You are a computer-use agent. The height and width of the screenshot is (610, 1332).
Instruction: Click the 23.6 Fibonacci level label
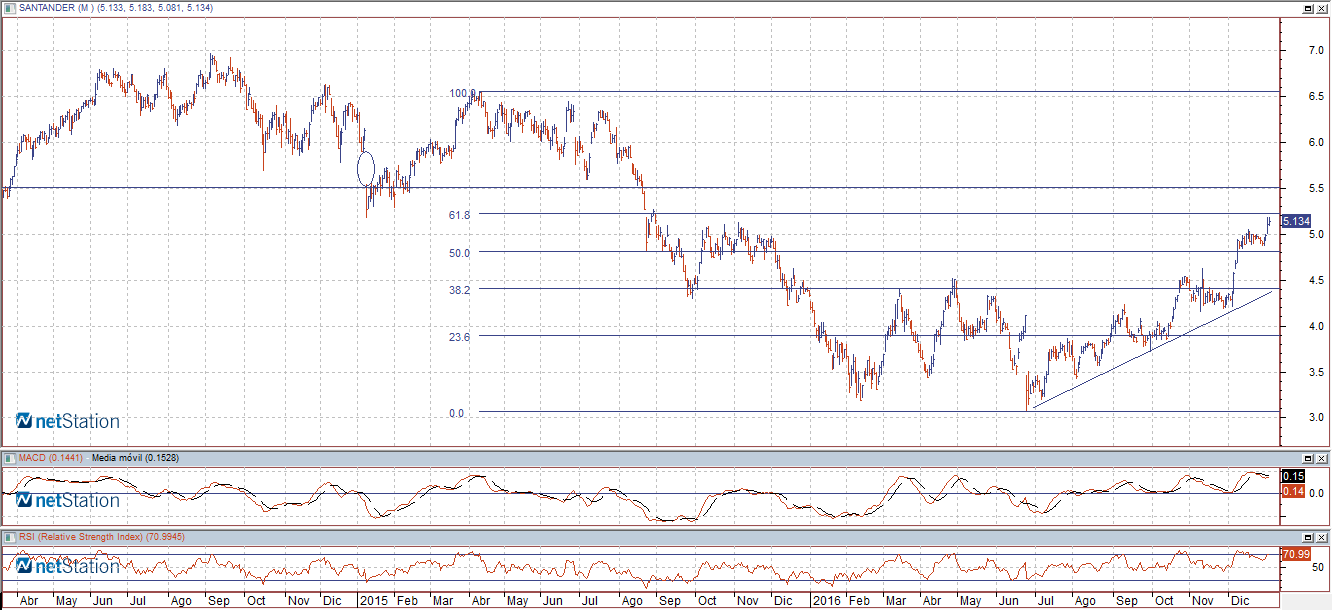coord(459,337)
